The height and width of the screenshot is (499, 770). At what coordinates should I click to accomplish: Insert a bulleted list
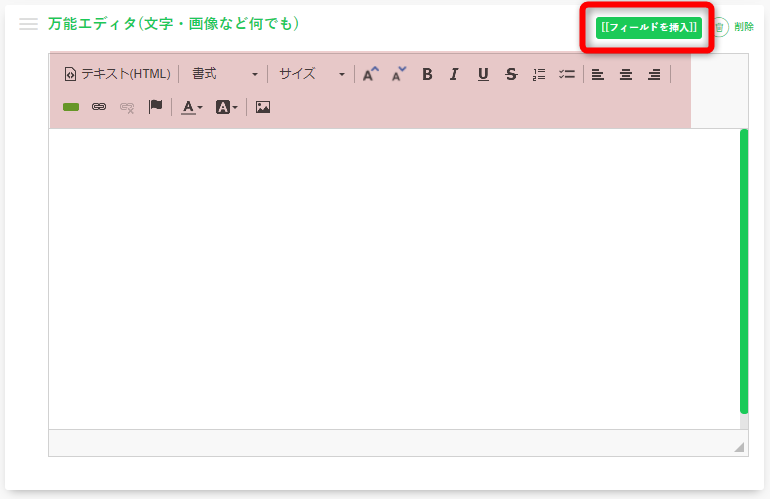pyautogui.click(x=567, y=74)
